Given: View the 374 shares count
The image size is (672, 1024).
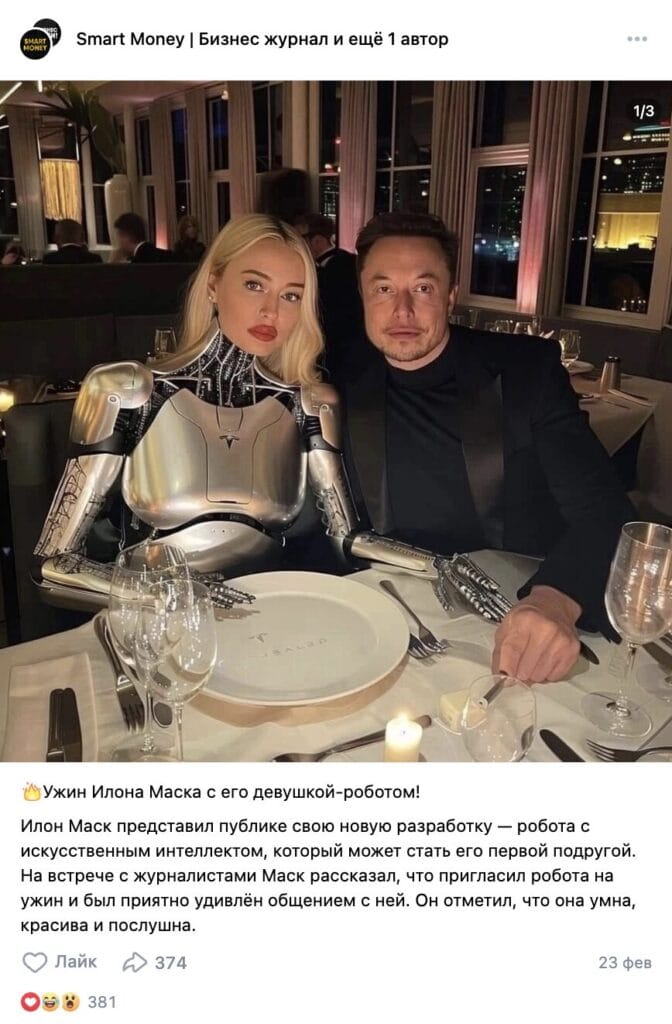Looking at the screenshot, I should click(170, 963).
